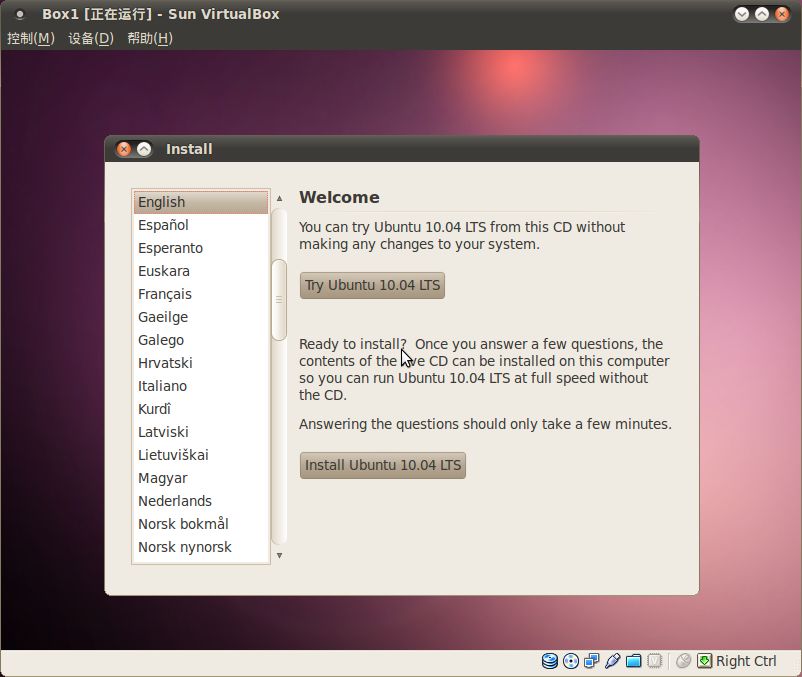Click Install Ubuntu 10.04 LTS button

click(383, 465)
